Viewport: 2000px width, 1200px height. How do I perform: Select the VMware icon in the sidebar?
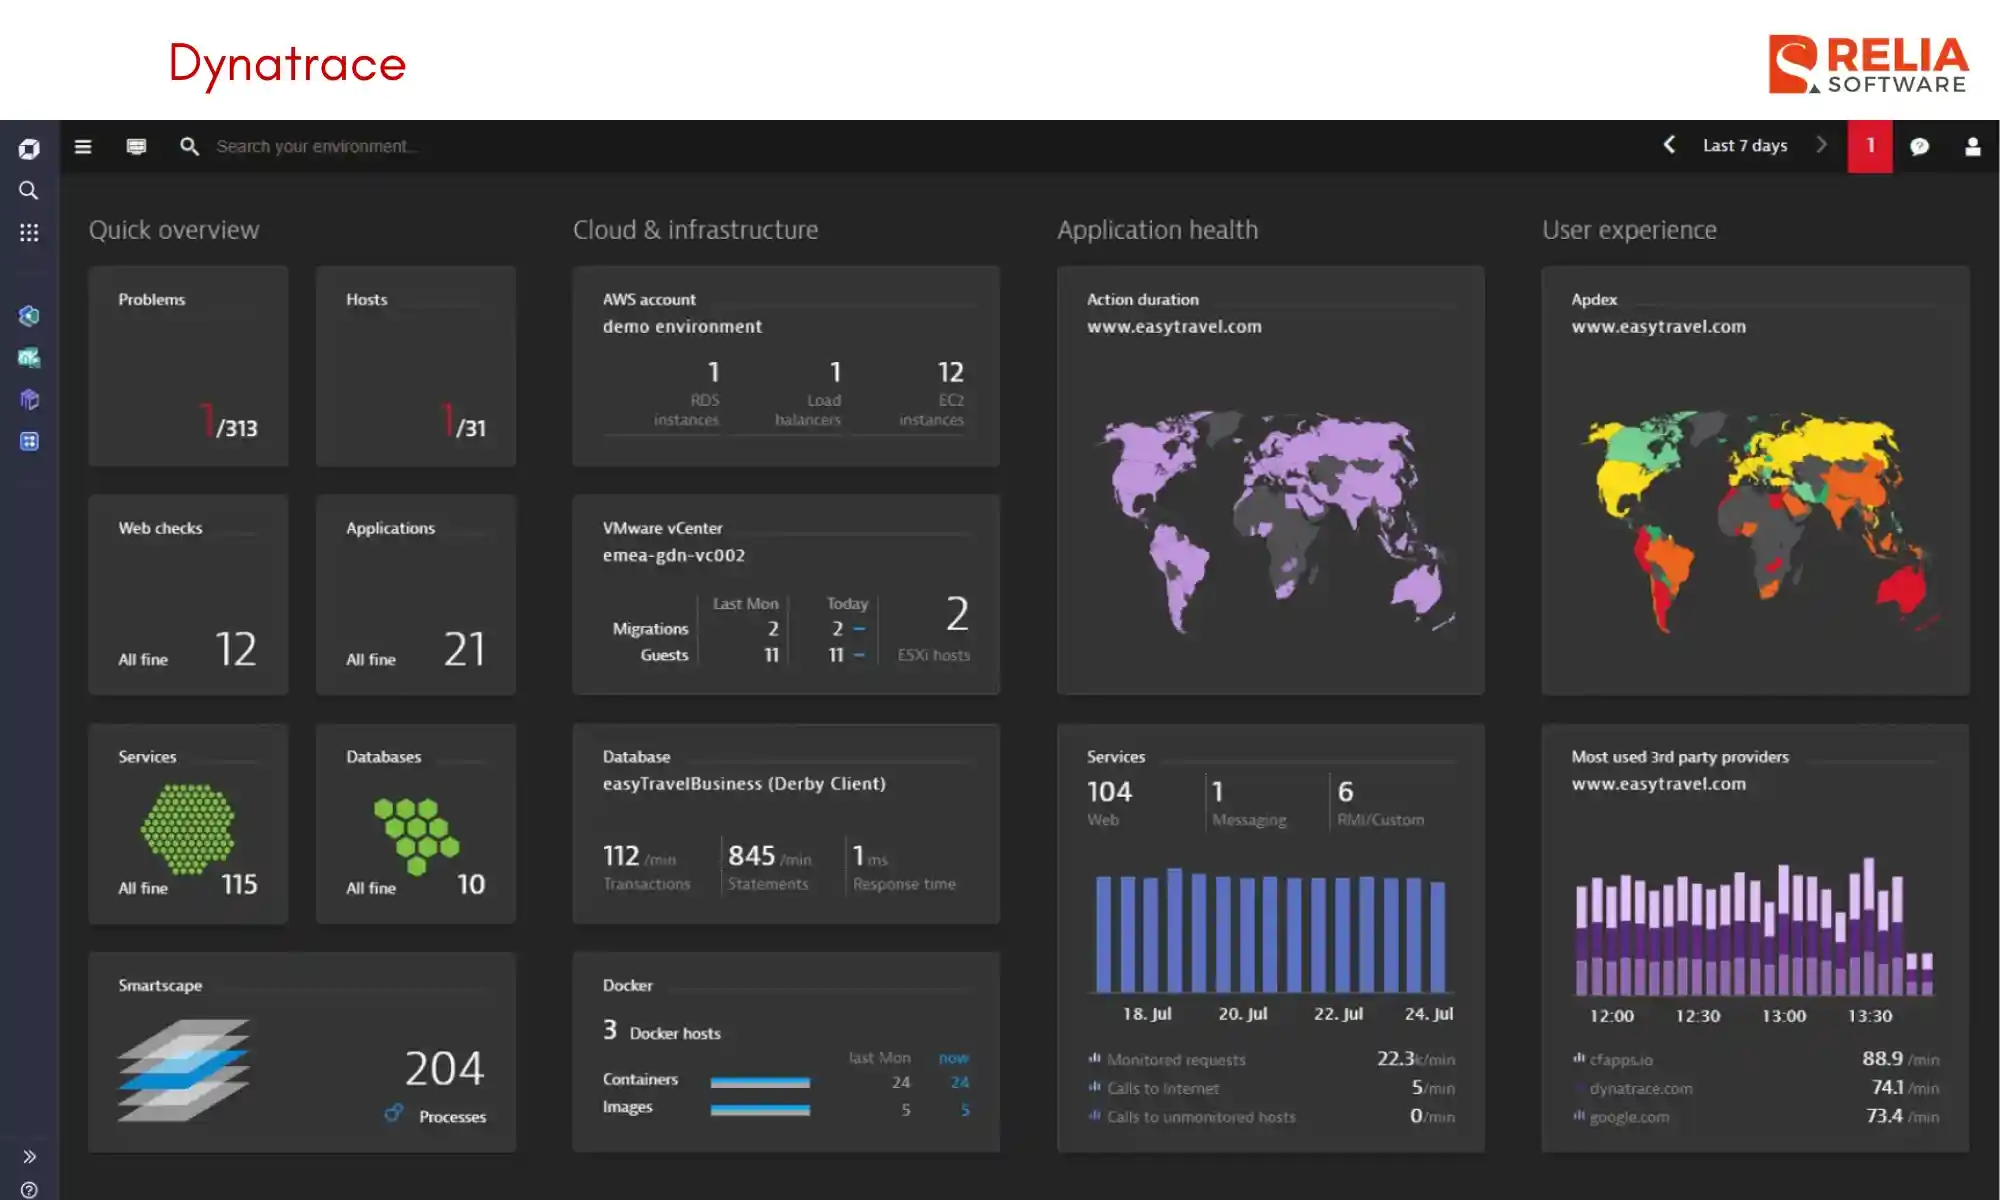[29, 357]
